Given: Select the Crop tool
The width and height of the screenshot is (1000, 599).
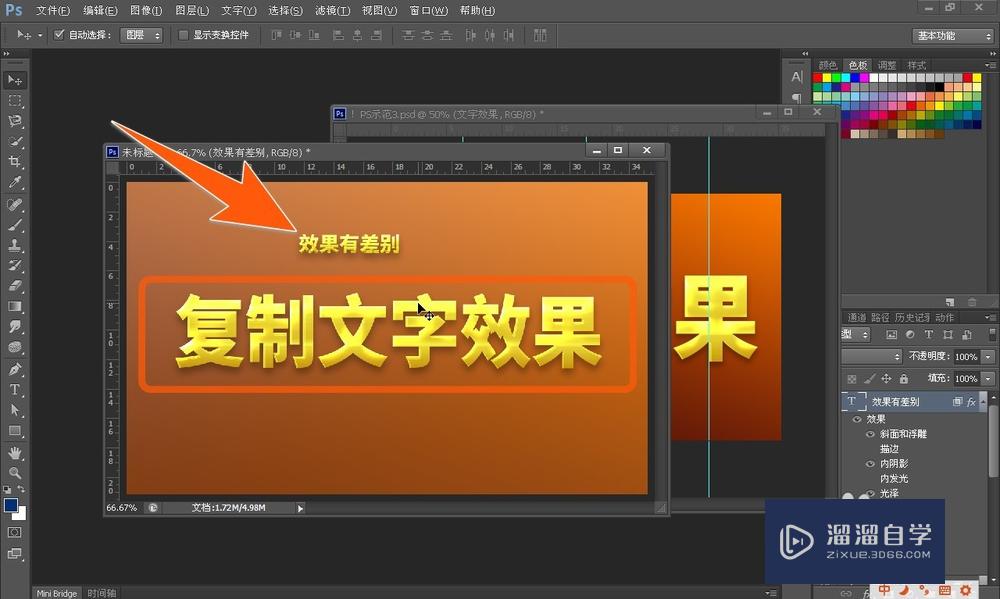Looking at the screenshot, I should (15, 162).
